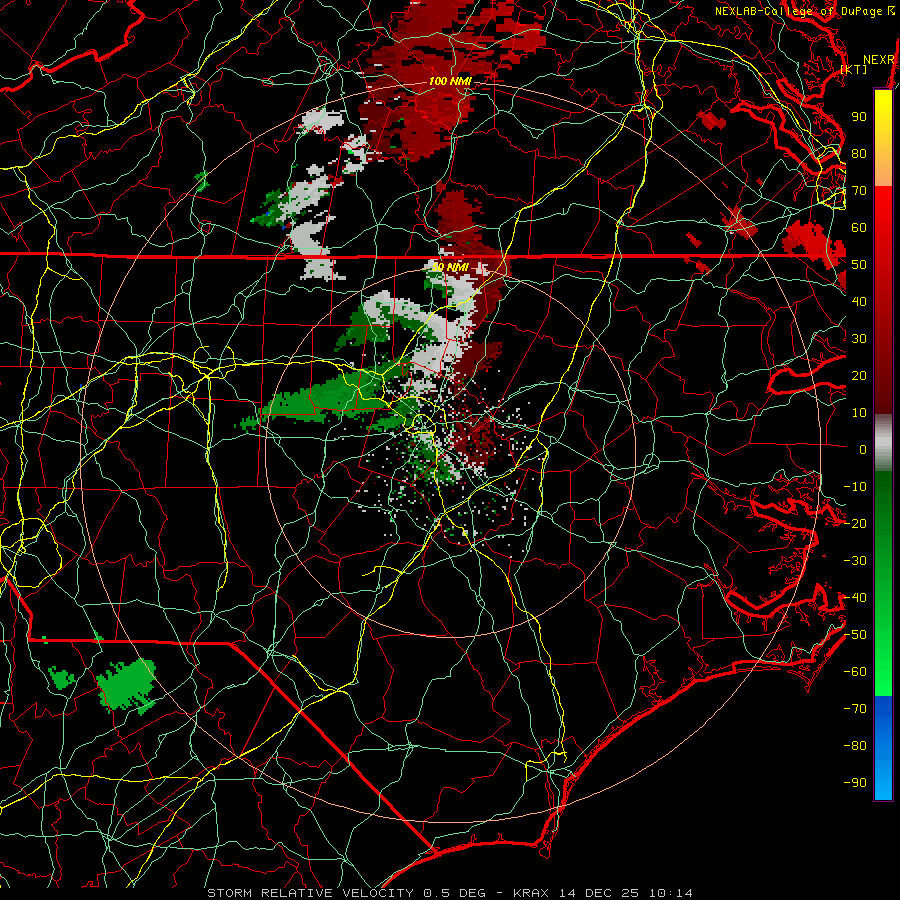Select the 90 value on the velocity scale
This screenshot has height=900, width=900.
(859, 117)
